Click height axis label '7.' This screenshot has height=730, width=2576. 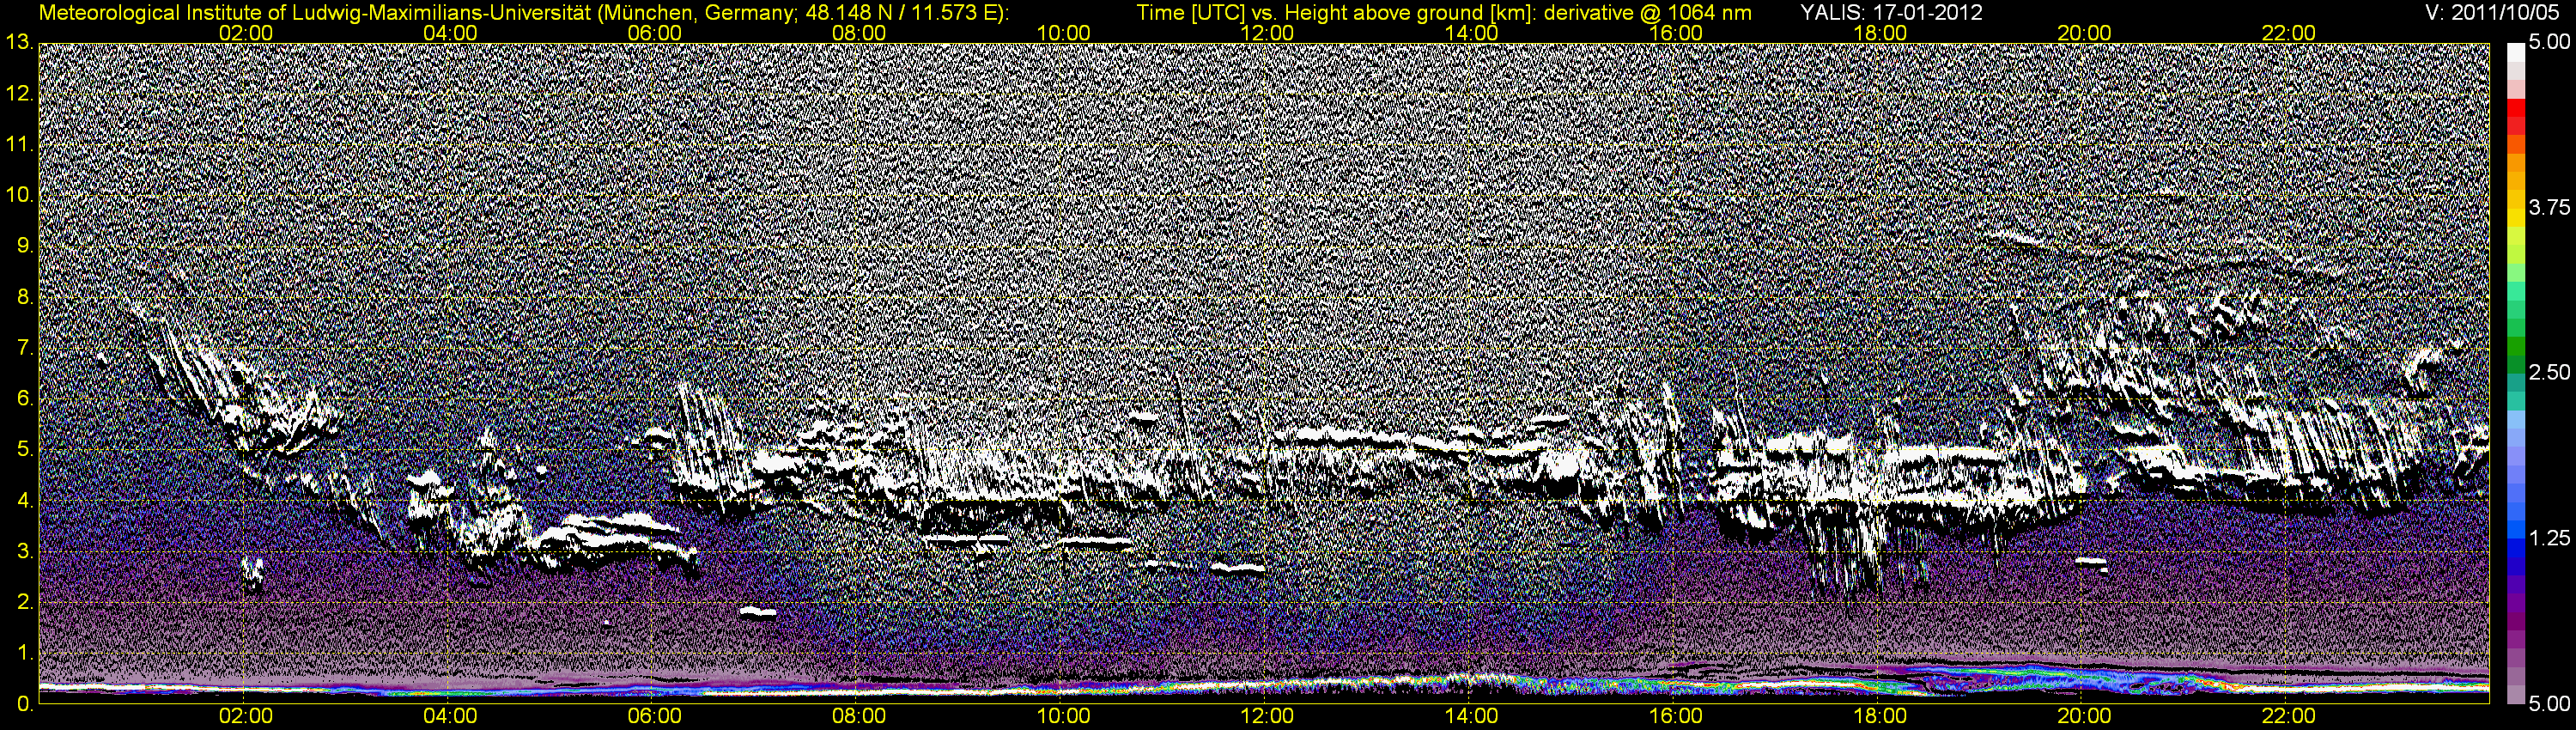pyautogui.click(x=25, y=348)
